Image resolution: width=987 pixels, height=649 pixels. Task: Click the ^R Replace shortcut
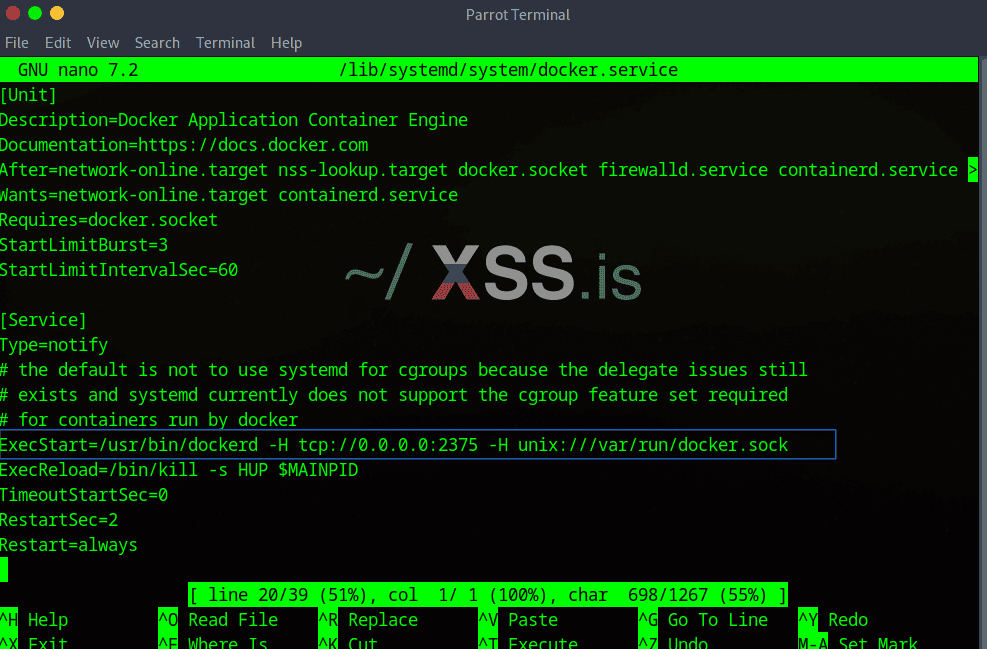tap(368, 620)
